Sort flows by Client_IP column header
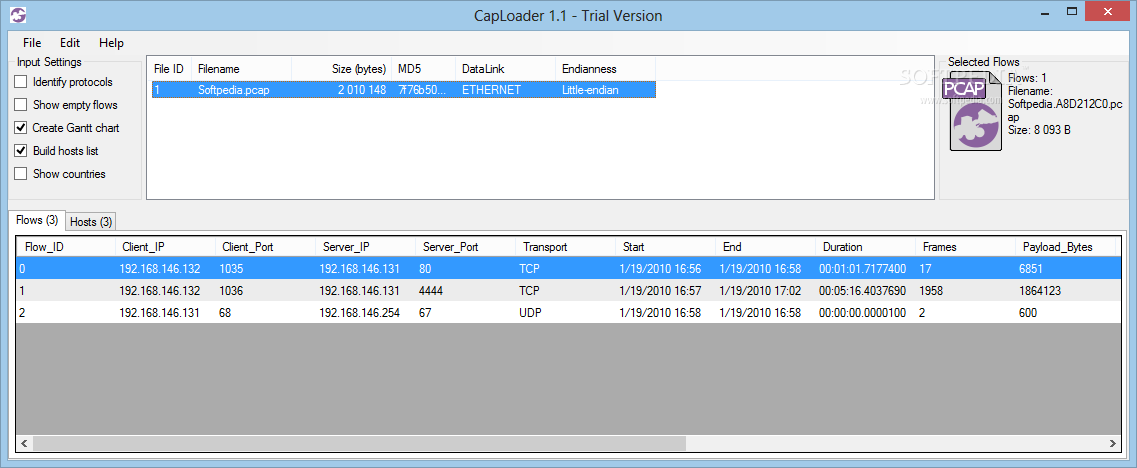The height and width of the screenshot is (468, 1137). click(165, 247)
